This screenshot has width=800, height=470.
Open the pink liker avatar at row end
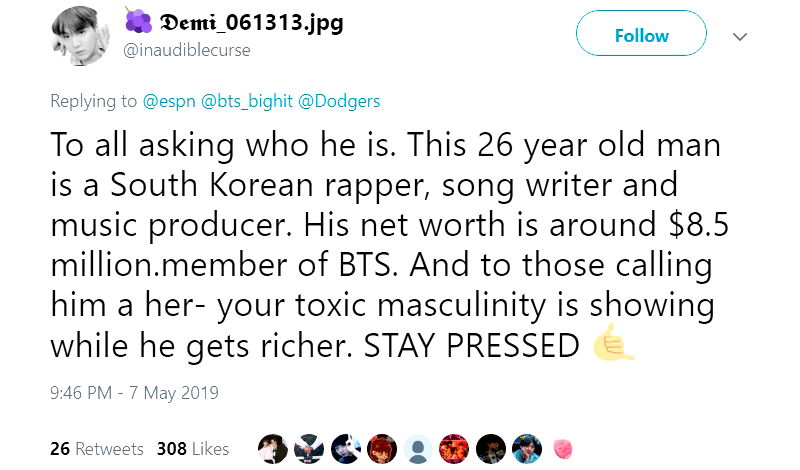click(562, 447)
